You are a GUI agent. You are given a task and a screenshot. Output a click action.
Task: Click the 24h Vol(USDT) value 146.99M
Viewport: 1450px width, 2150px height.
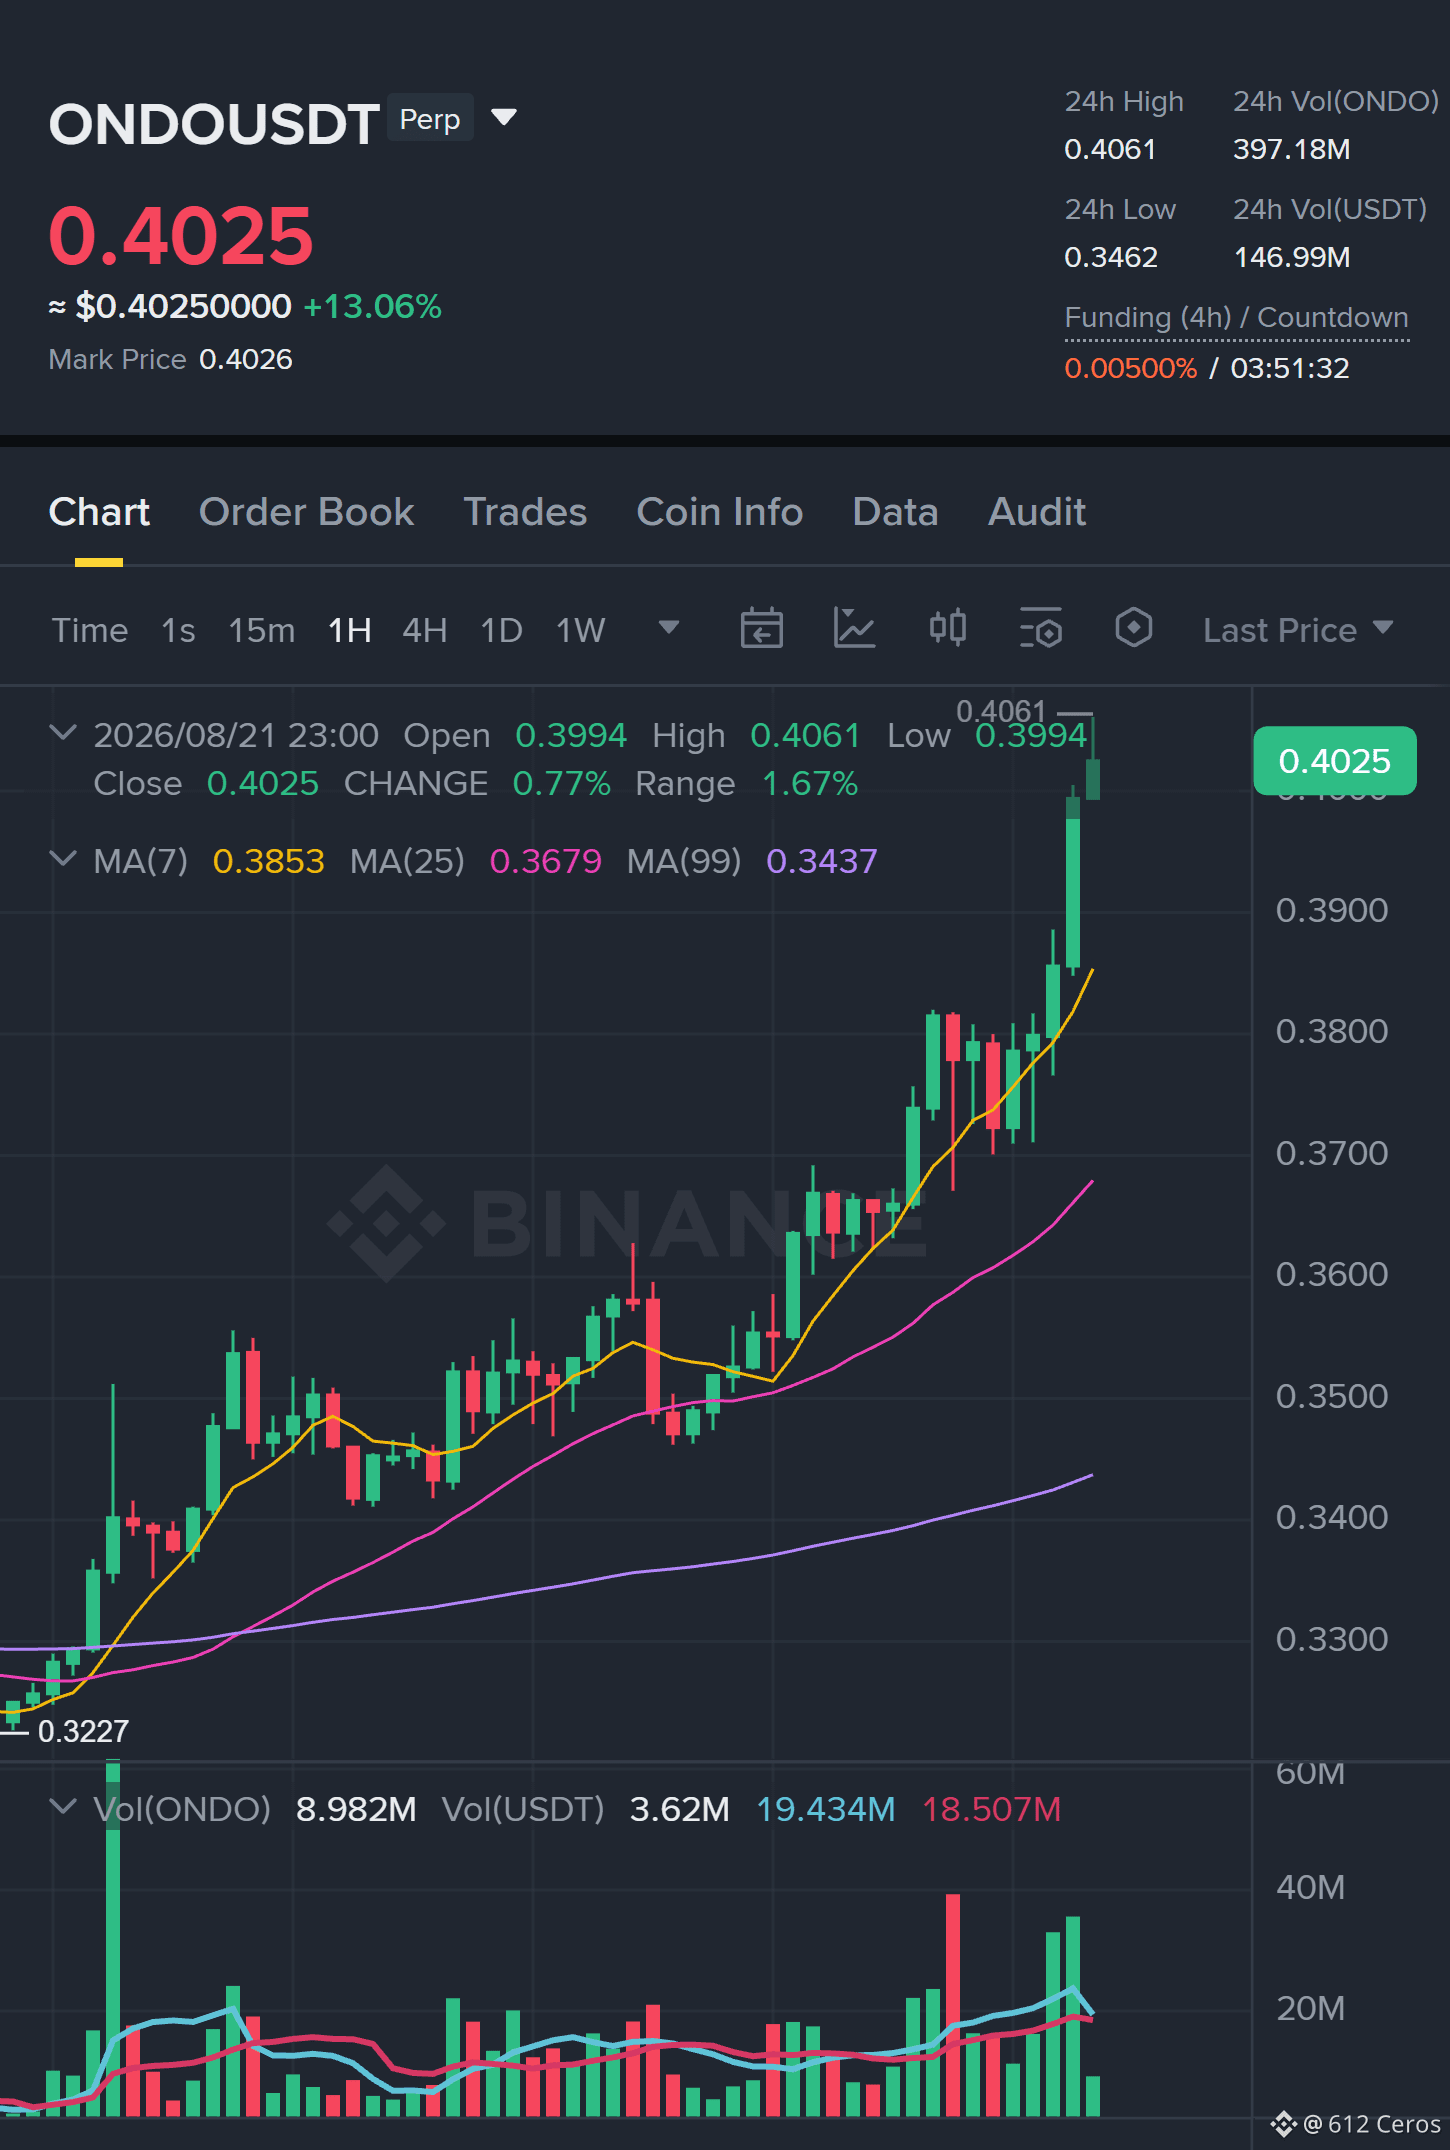click(1292, 257)
